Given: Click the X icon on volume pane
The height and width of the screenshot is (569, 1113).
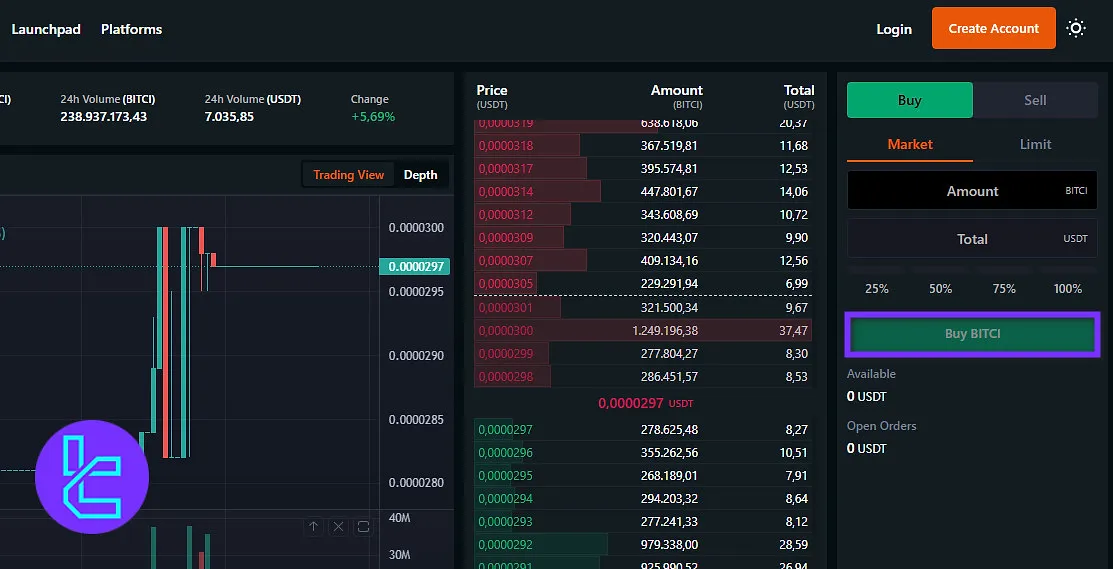Looking at the screenshot, I should pos(338,527).
